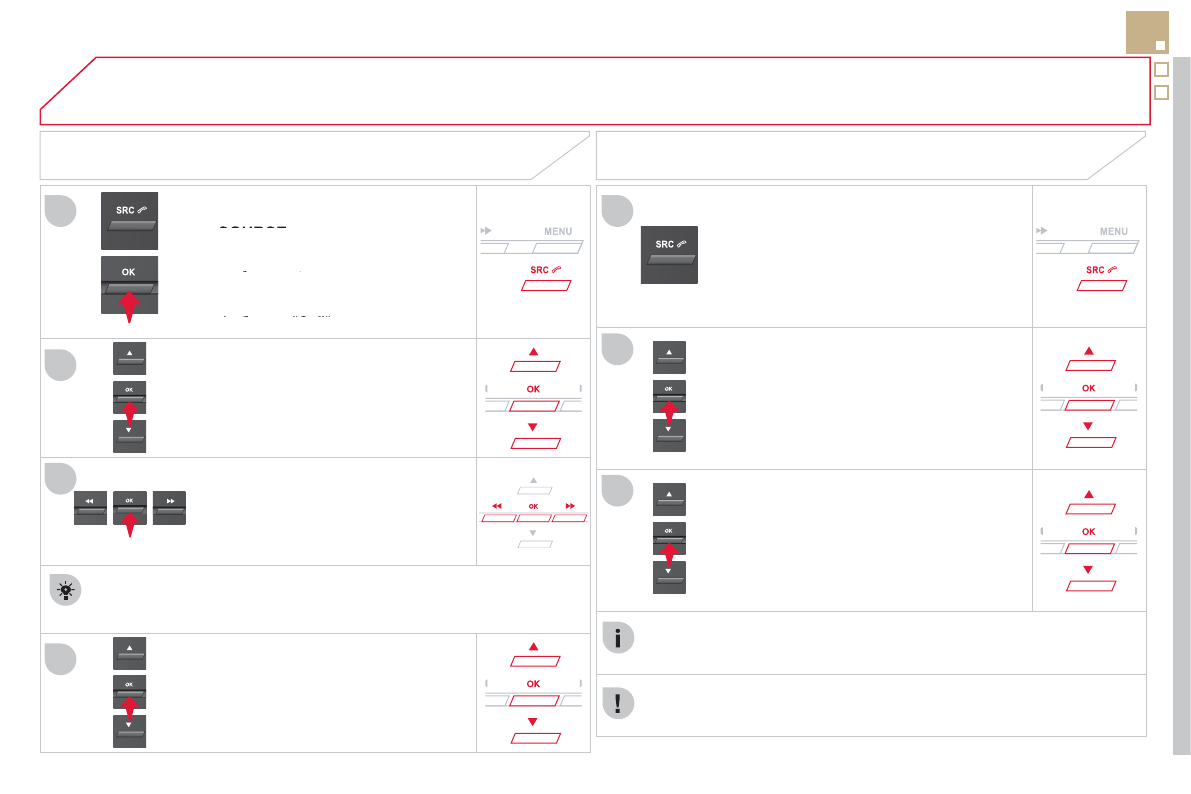Click the MENU label in the right panel diagram
This screenshot has width=1191, height=794.
(x=1113, y=232)
